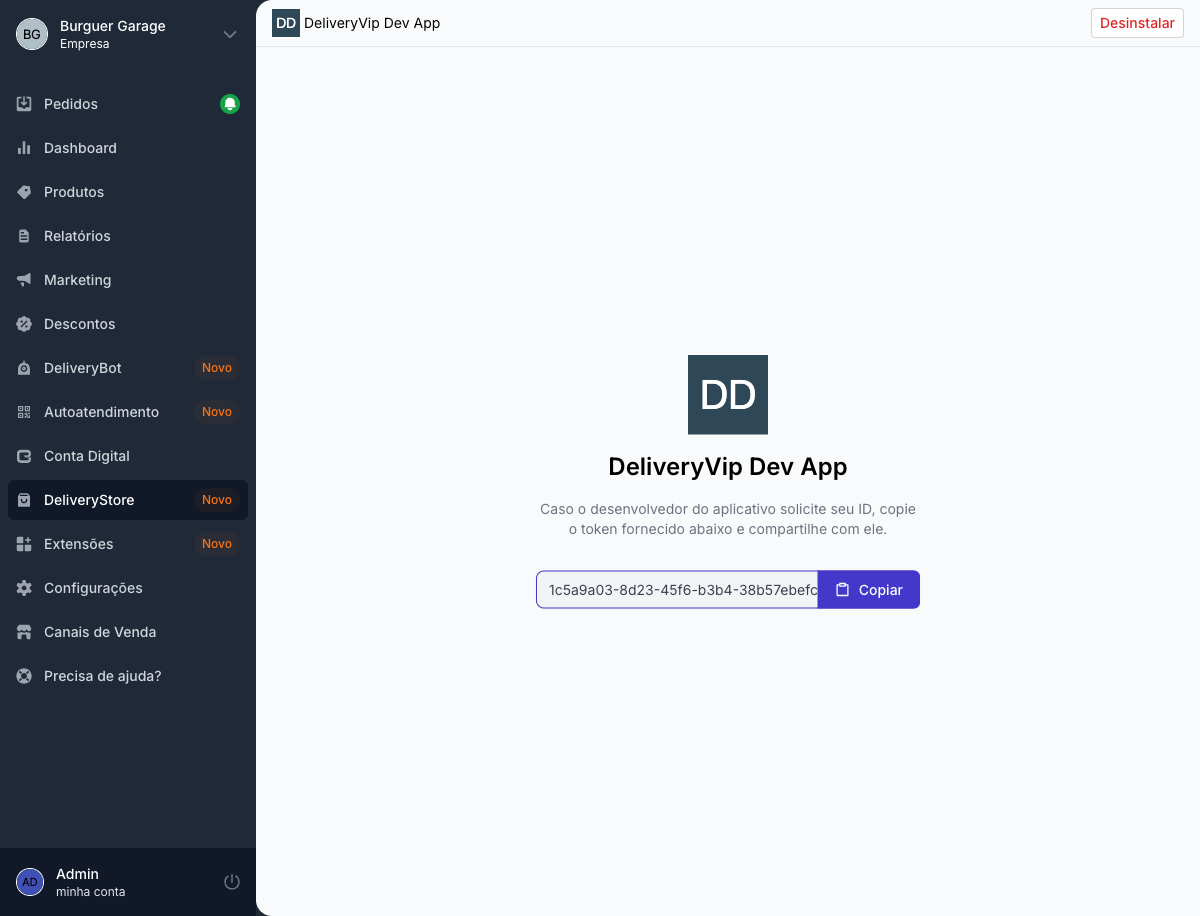The width and height of the screenshot is (1200, 916).
Task: Click the Pedidos inbox icon
Action: tap(24, 104)
